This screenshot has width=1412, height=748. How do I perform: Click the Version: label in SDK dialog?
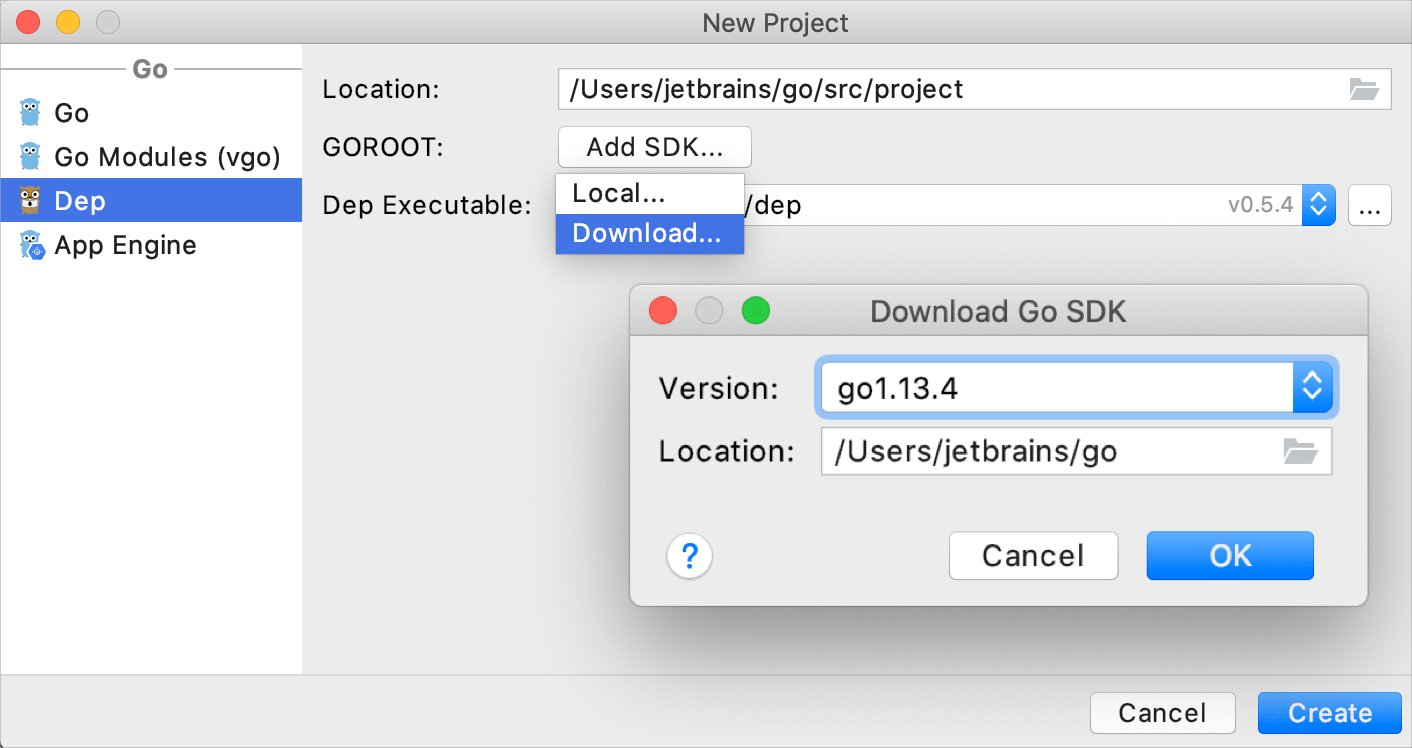(718, 387)
